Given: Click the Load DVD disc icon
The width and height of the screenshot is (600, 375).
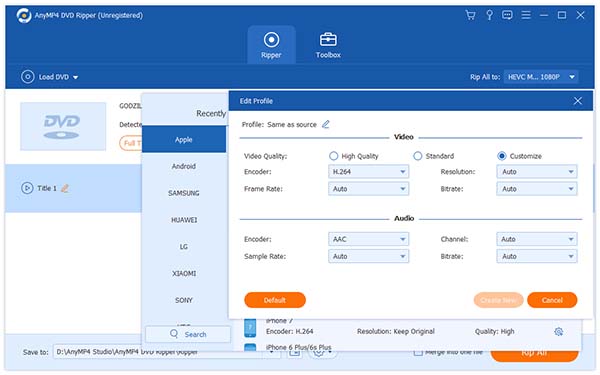Looking at the screenshot, I should [28, 77].
